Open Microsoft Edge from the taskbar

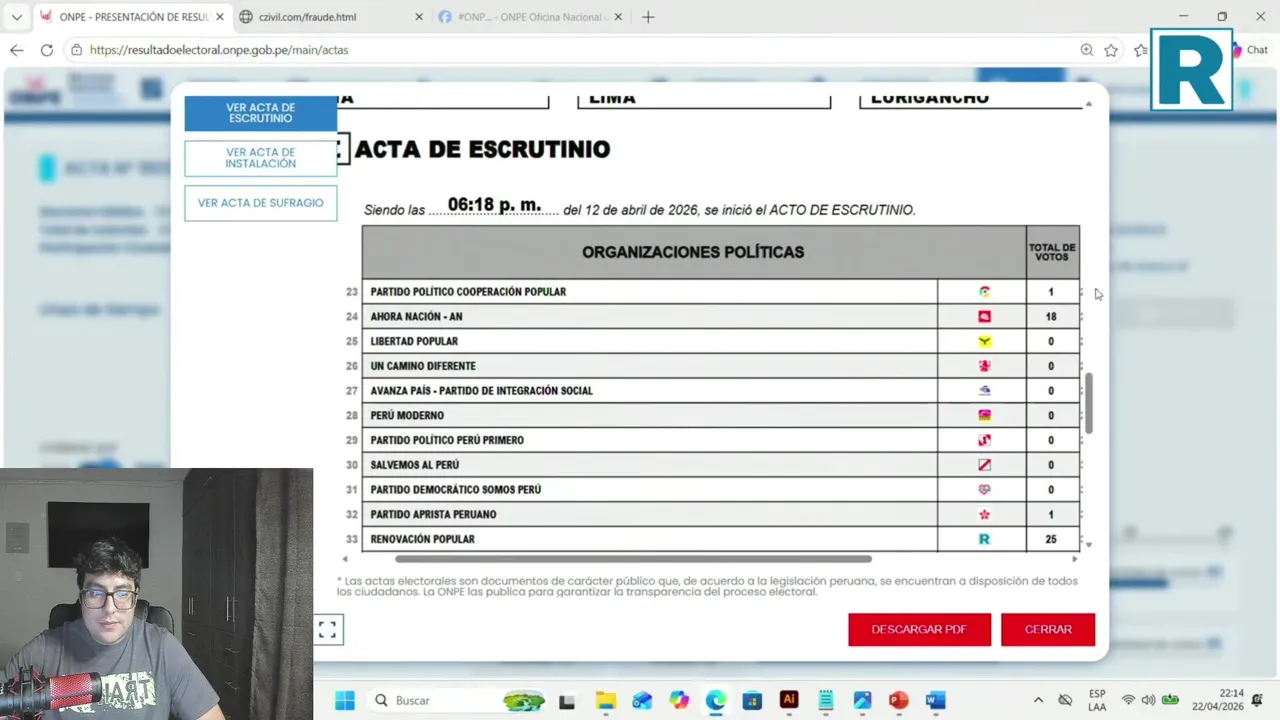tap(716, 700)
